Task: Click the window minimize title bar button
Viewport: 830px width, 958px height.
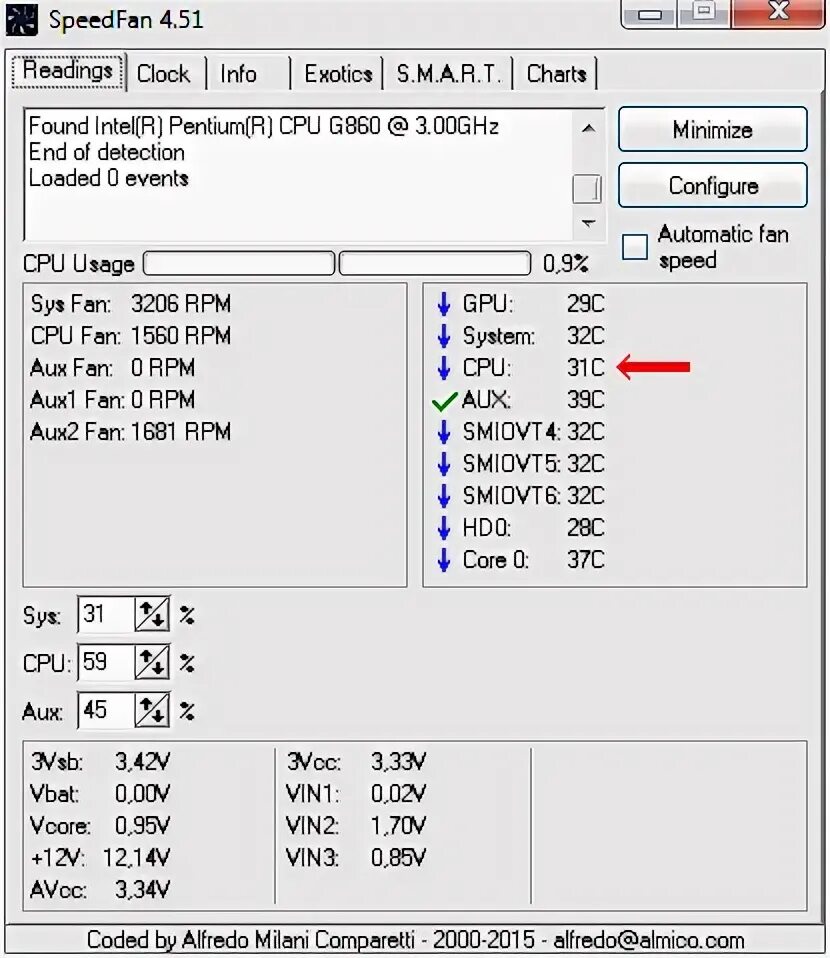Action: tap(650, 13)
